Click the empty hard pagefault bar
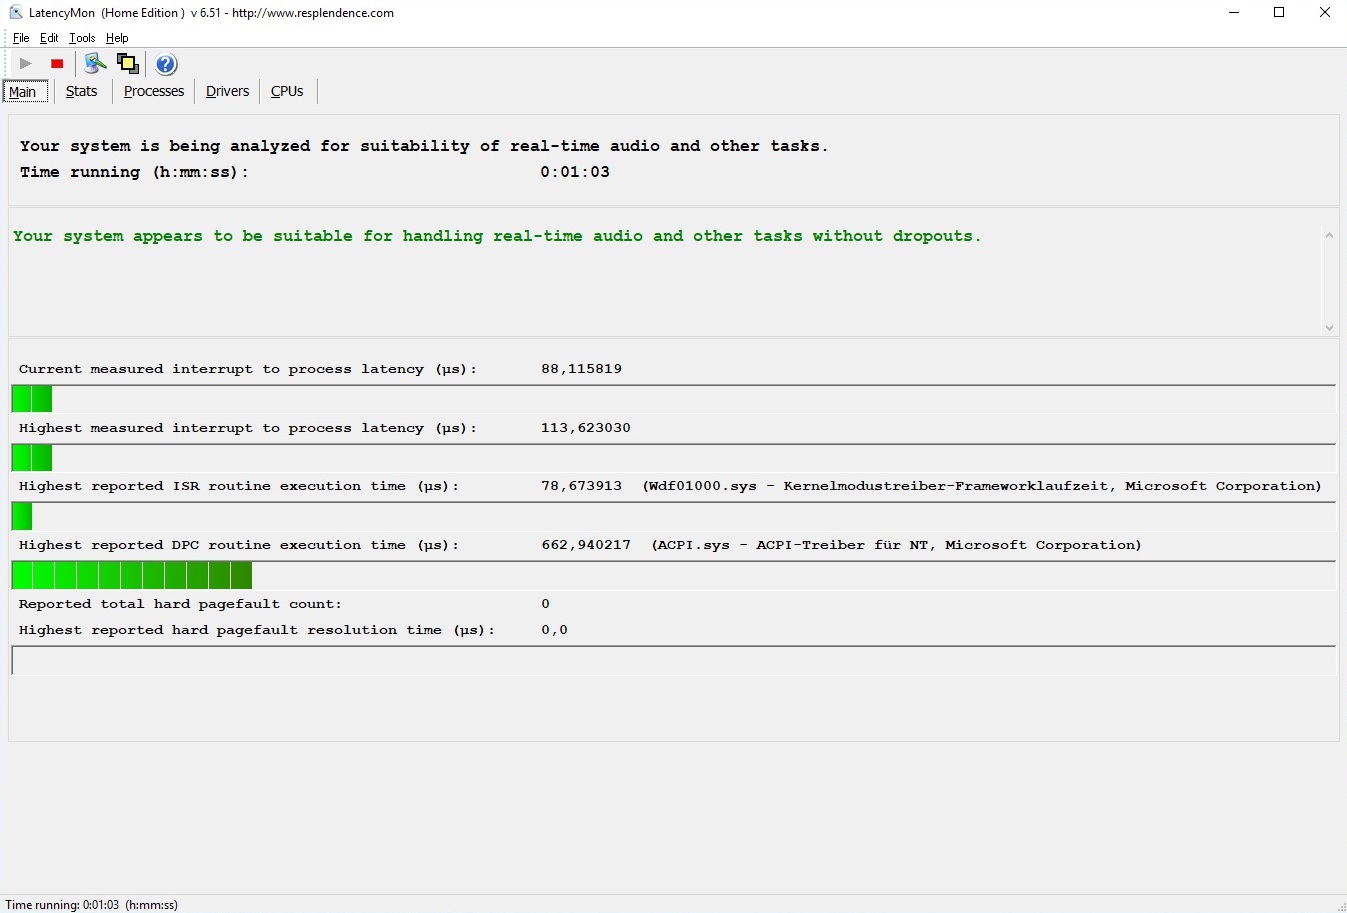This screenshot has width=1347, height=913. [x=674, y=661]
